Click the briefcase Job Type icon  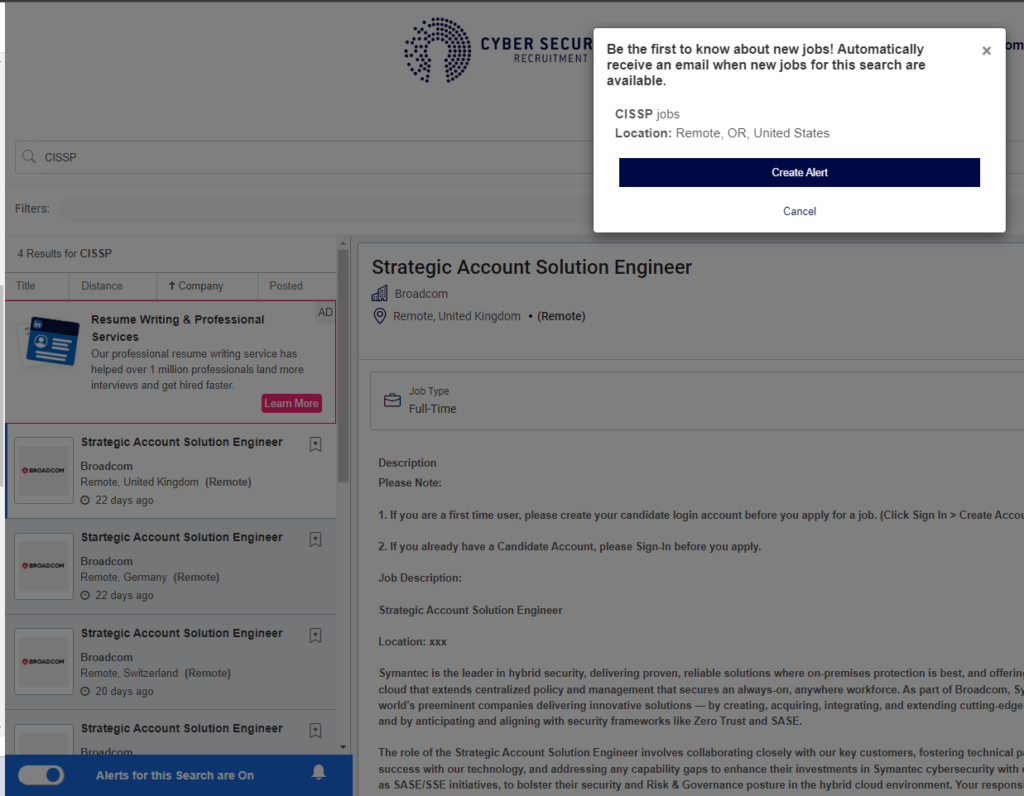tap(392, 400)
